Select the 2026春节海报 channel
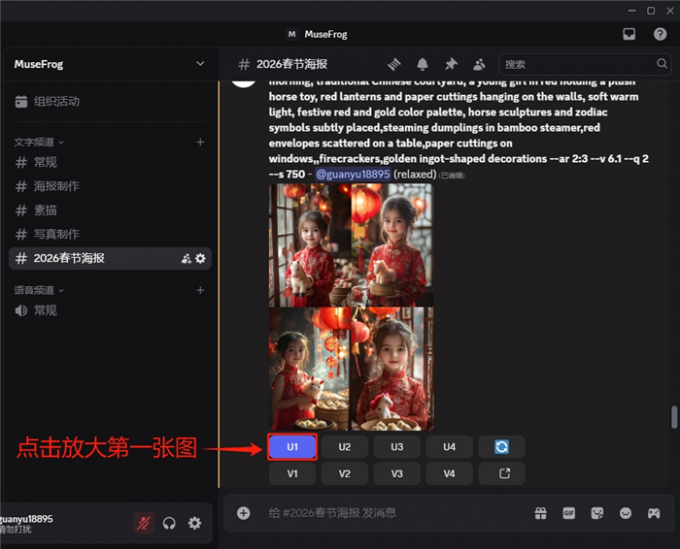This screenshot has height=549, width=680. pos(110,258)
